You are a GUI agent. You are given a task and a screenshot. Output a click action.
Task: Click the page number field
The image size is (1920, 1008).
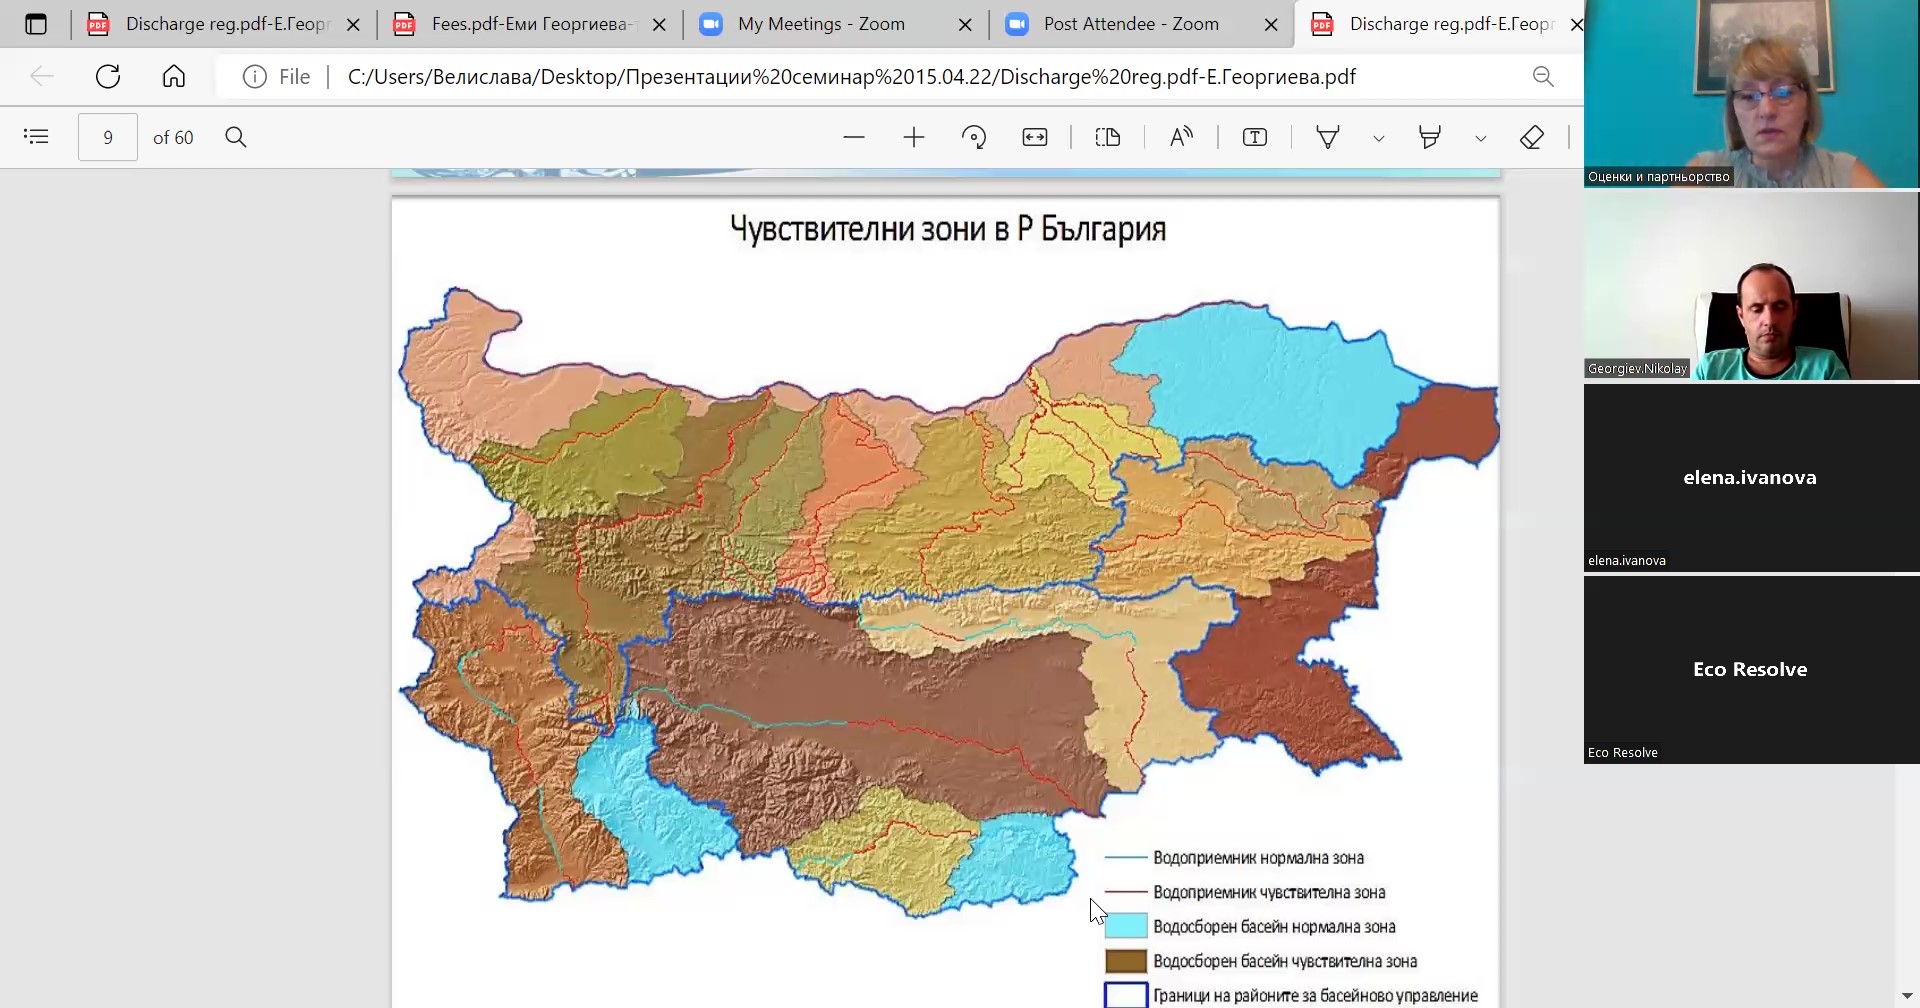point(108,137)
